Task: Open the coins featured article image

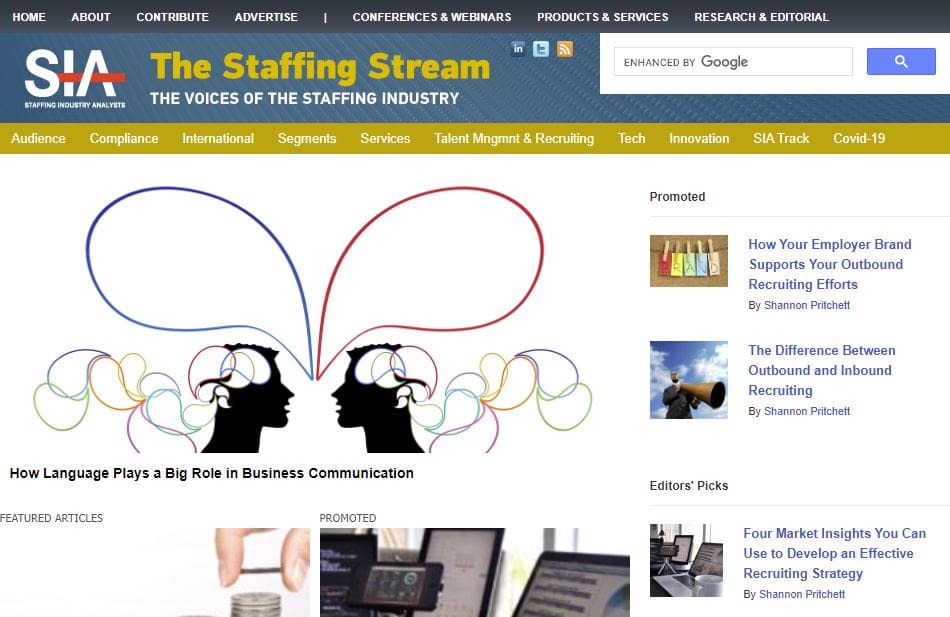Action: tap(155, 572)
